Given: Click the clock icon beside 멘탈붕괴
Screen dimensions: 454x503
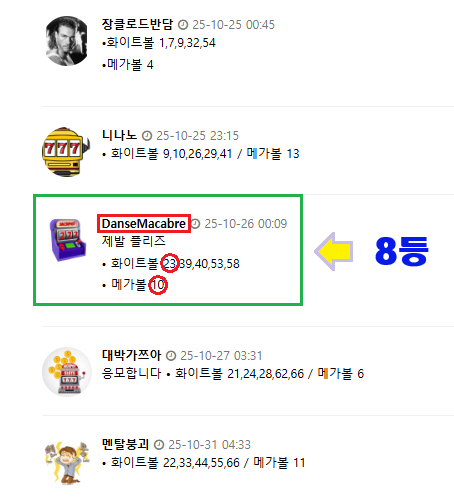Looking at the screenshot, I should pyautogui.click(x=159, y=445).
